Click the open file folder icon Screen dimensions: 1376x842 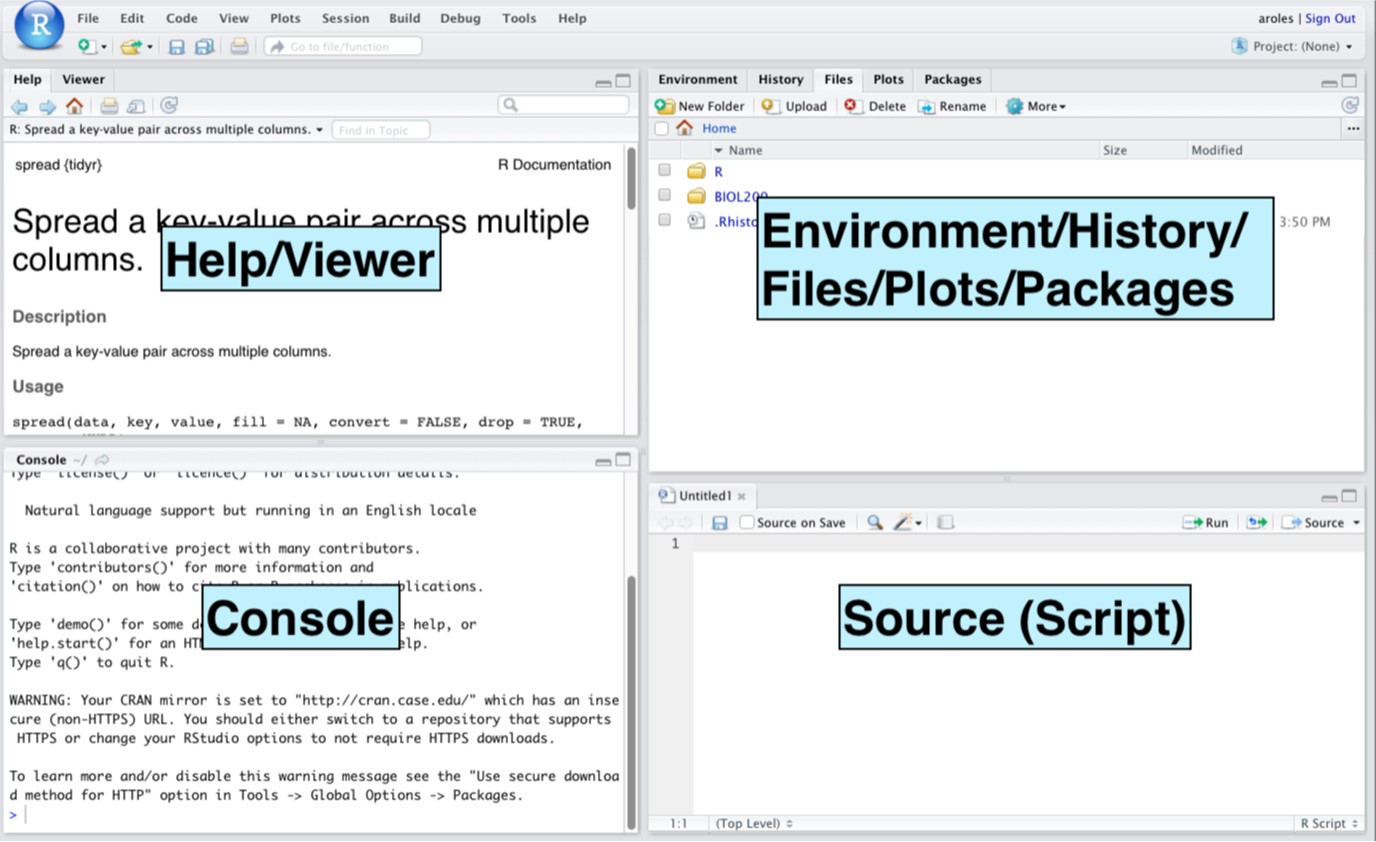pyautogui.click(x=131, y=46)
